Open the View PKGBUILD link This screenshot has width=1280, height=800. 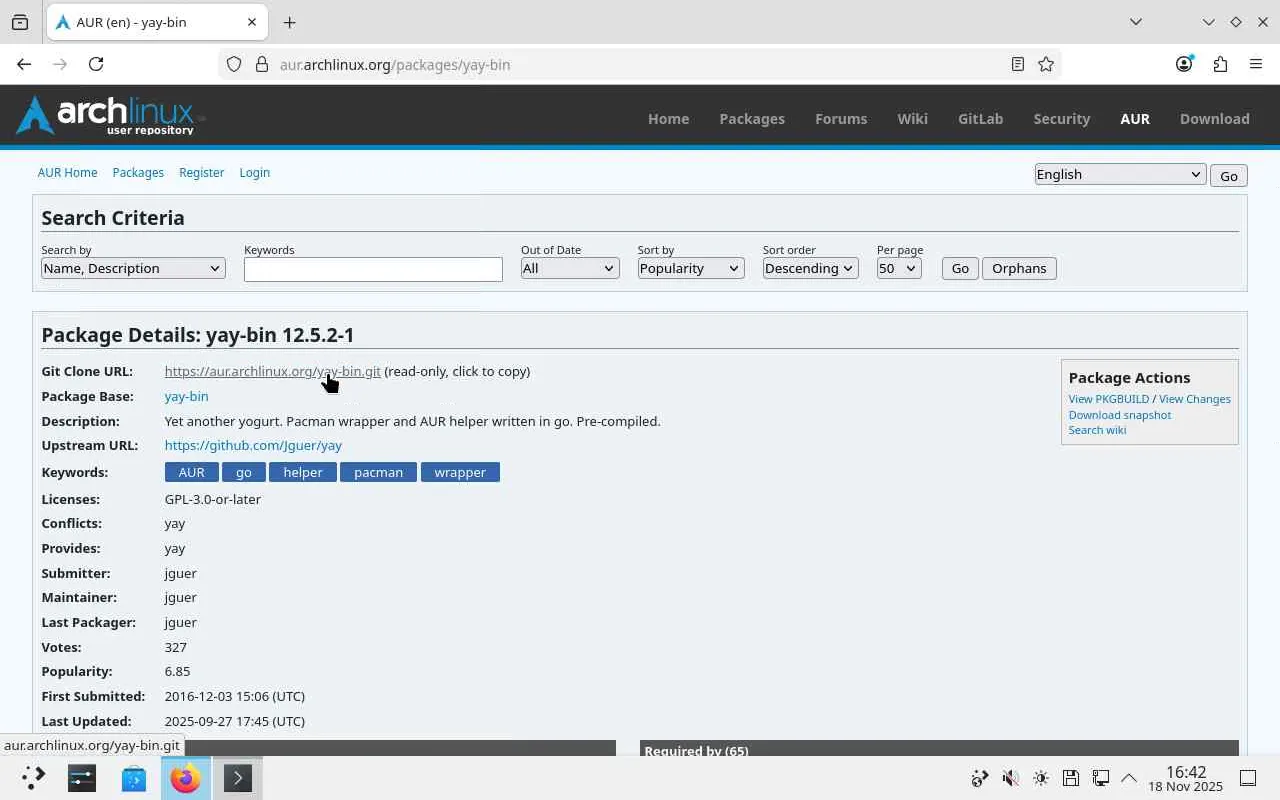click(x=1109, y=399)
